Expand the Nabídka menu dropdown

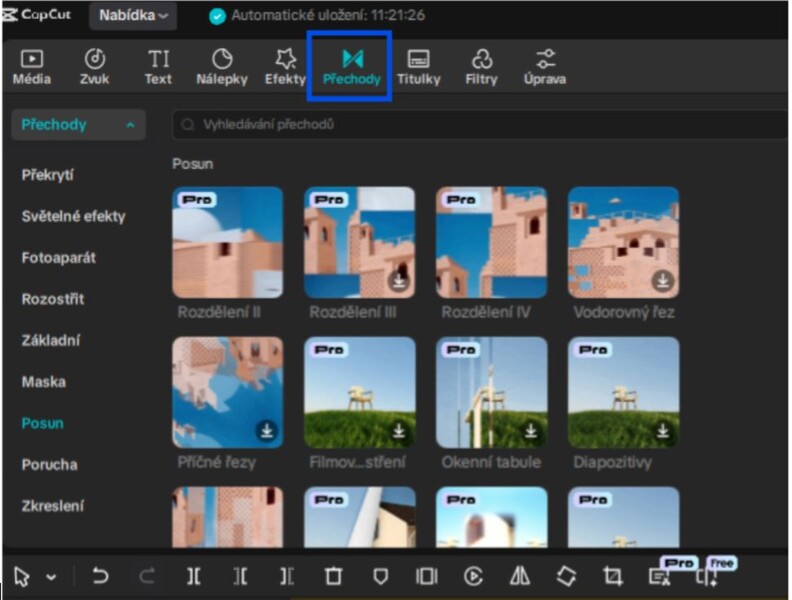click(x=134, y=15)
